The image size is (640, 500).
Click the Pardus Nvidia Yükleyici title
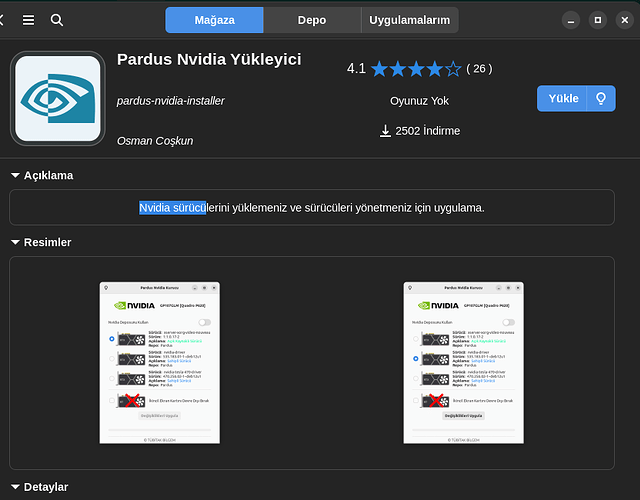coord(209,60)
